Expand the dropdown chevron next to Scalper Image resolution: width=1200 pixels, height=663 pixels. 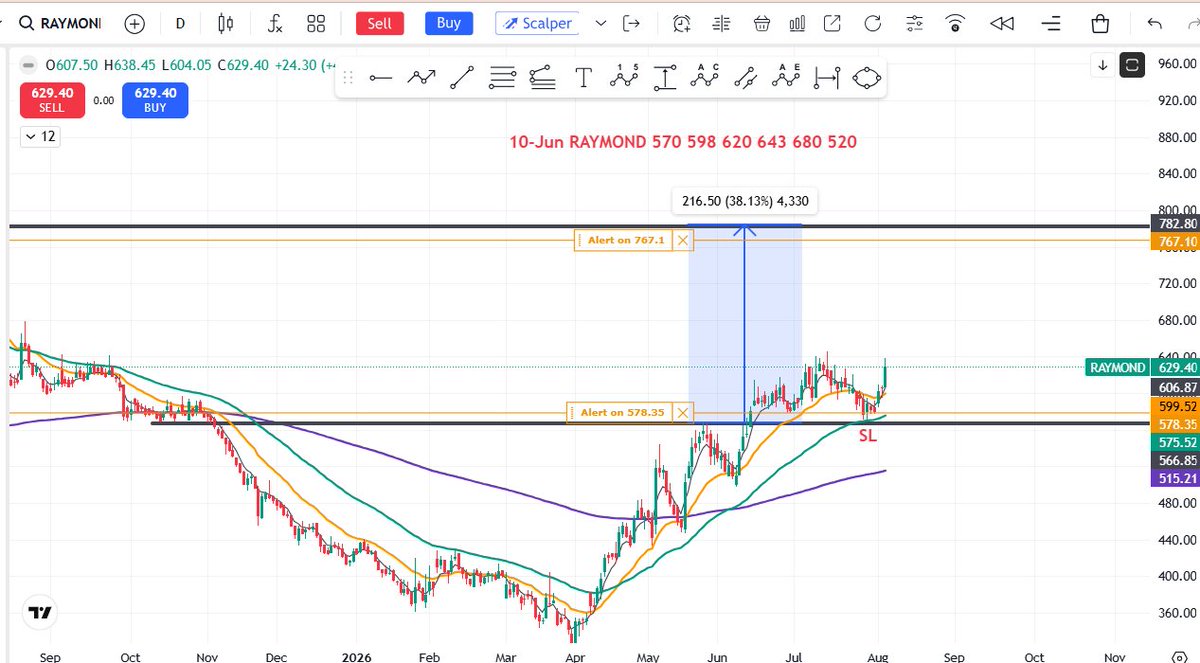(x=600, y=23)
